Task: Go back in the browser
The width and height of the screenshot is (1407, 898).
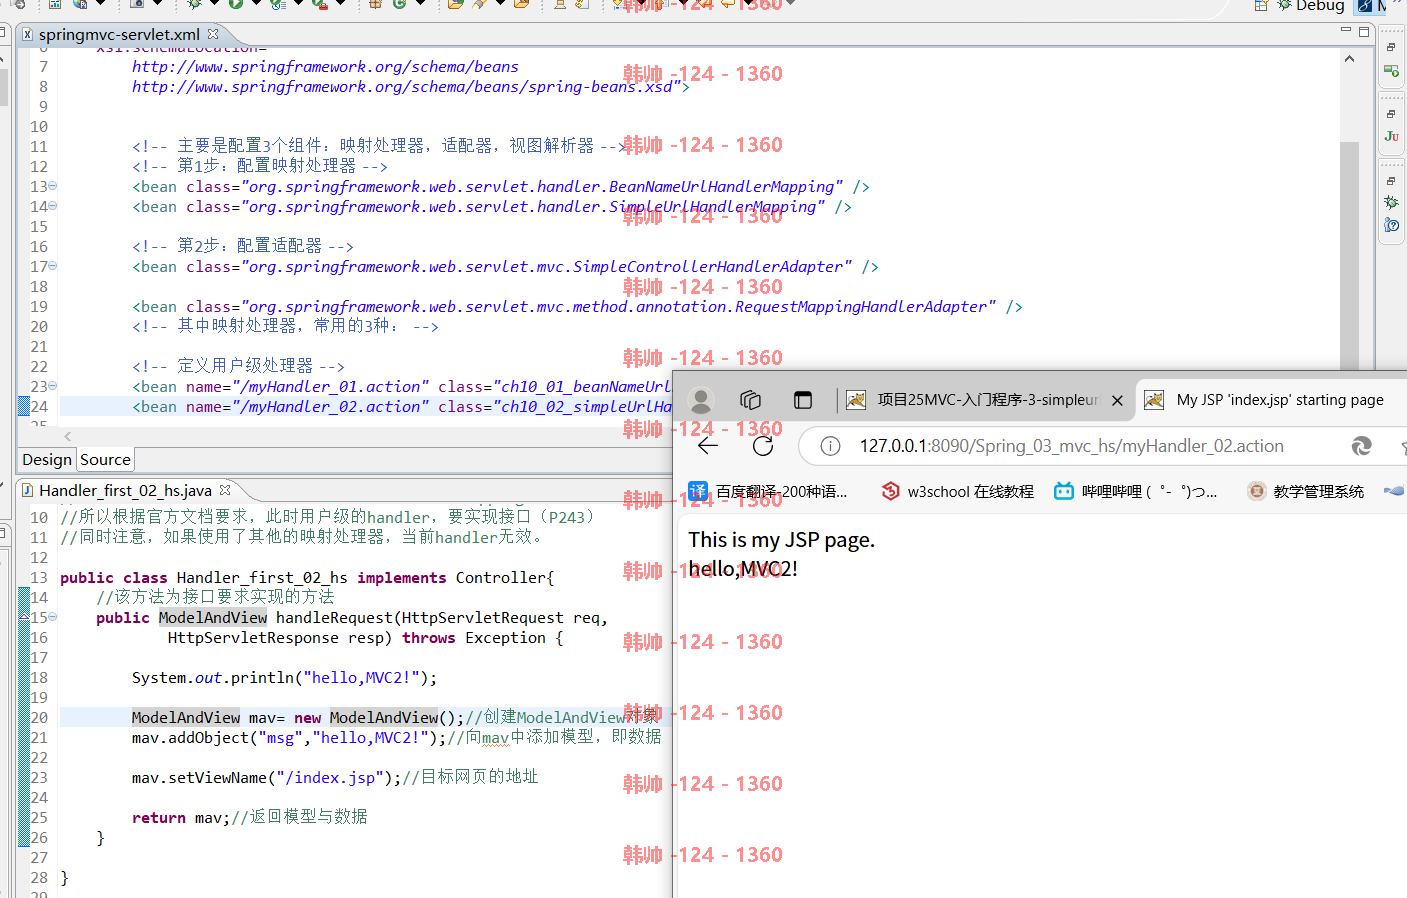Action: [x=708, y=446]
